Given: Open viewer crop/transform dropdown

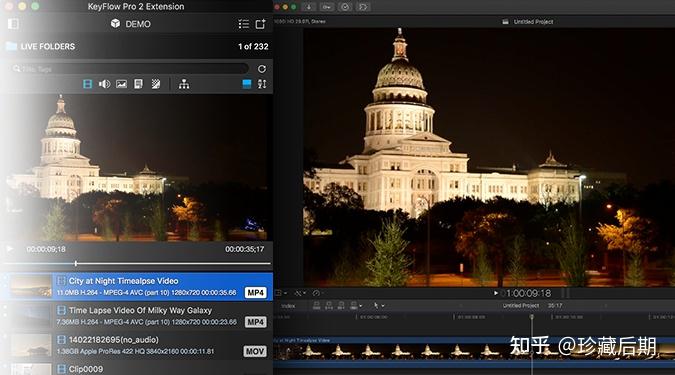Looking at the screenshot, I should click(281, 293).
